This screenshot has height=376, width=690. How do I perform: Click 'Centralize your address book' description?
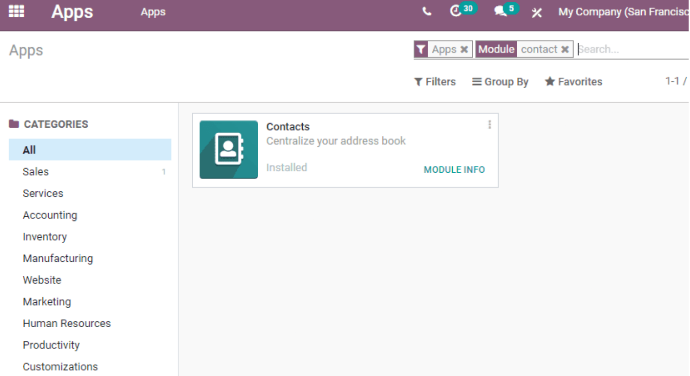(336, 141)
